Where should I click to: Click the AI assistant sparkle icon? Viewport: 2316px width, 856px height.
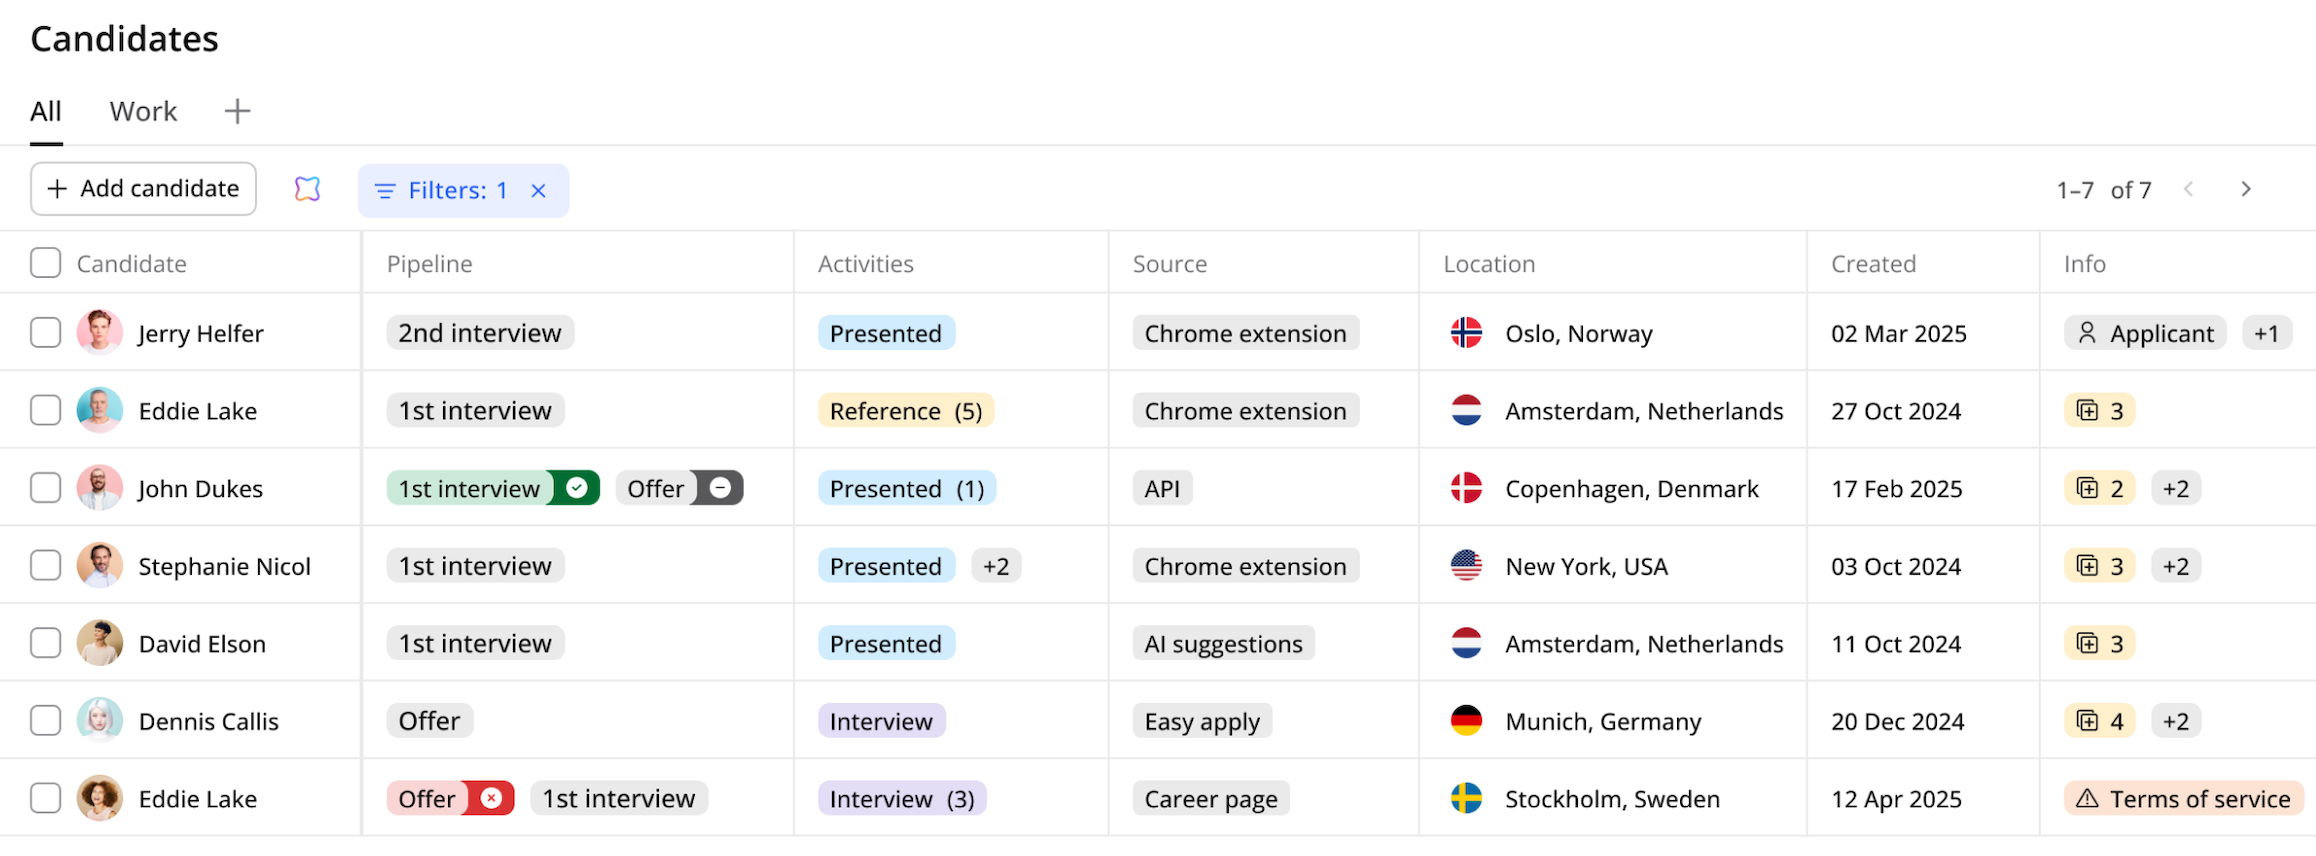click(x=307, y=189)
